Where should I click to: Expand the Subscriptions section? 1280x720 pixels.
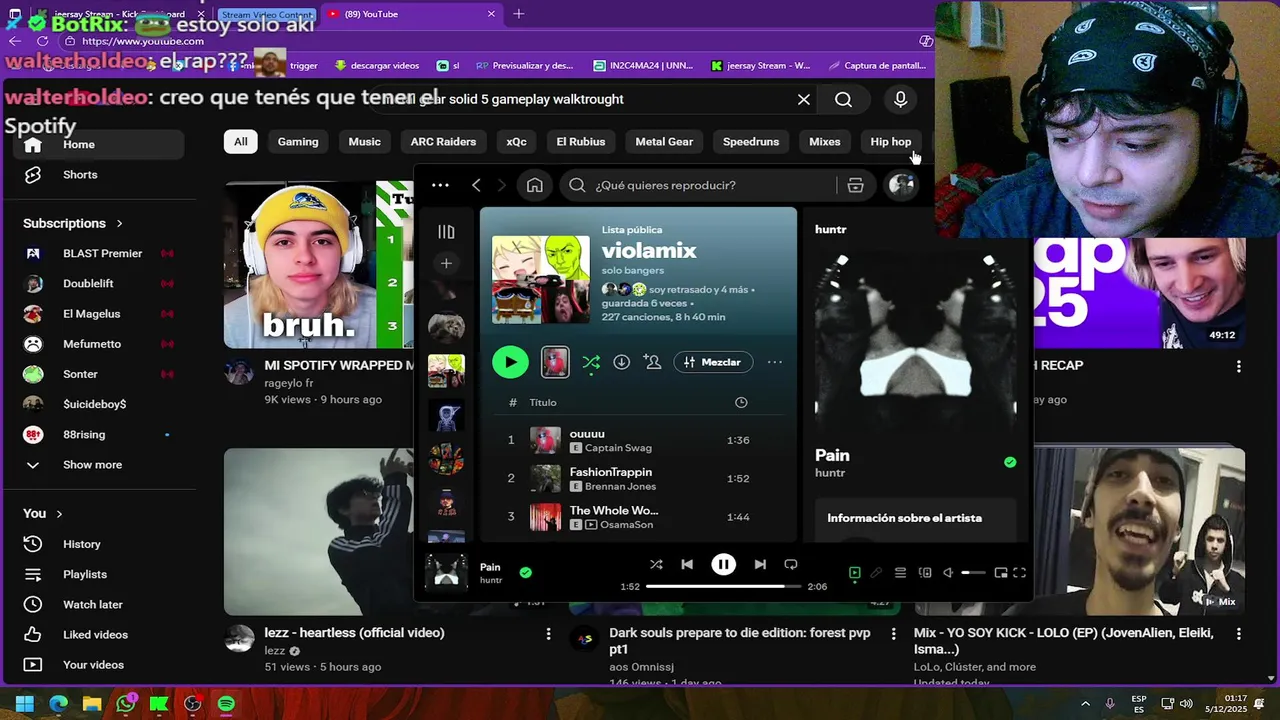coord(73,223)
